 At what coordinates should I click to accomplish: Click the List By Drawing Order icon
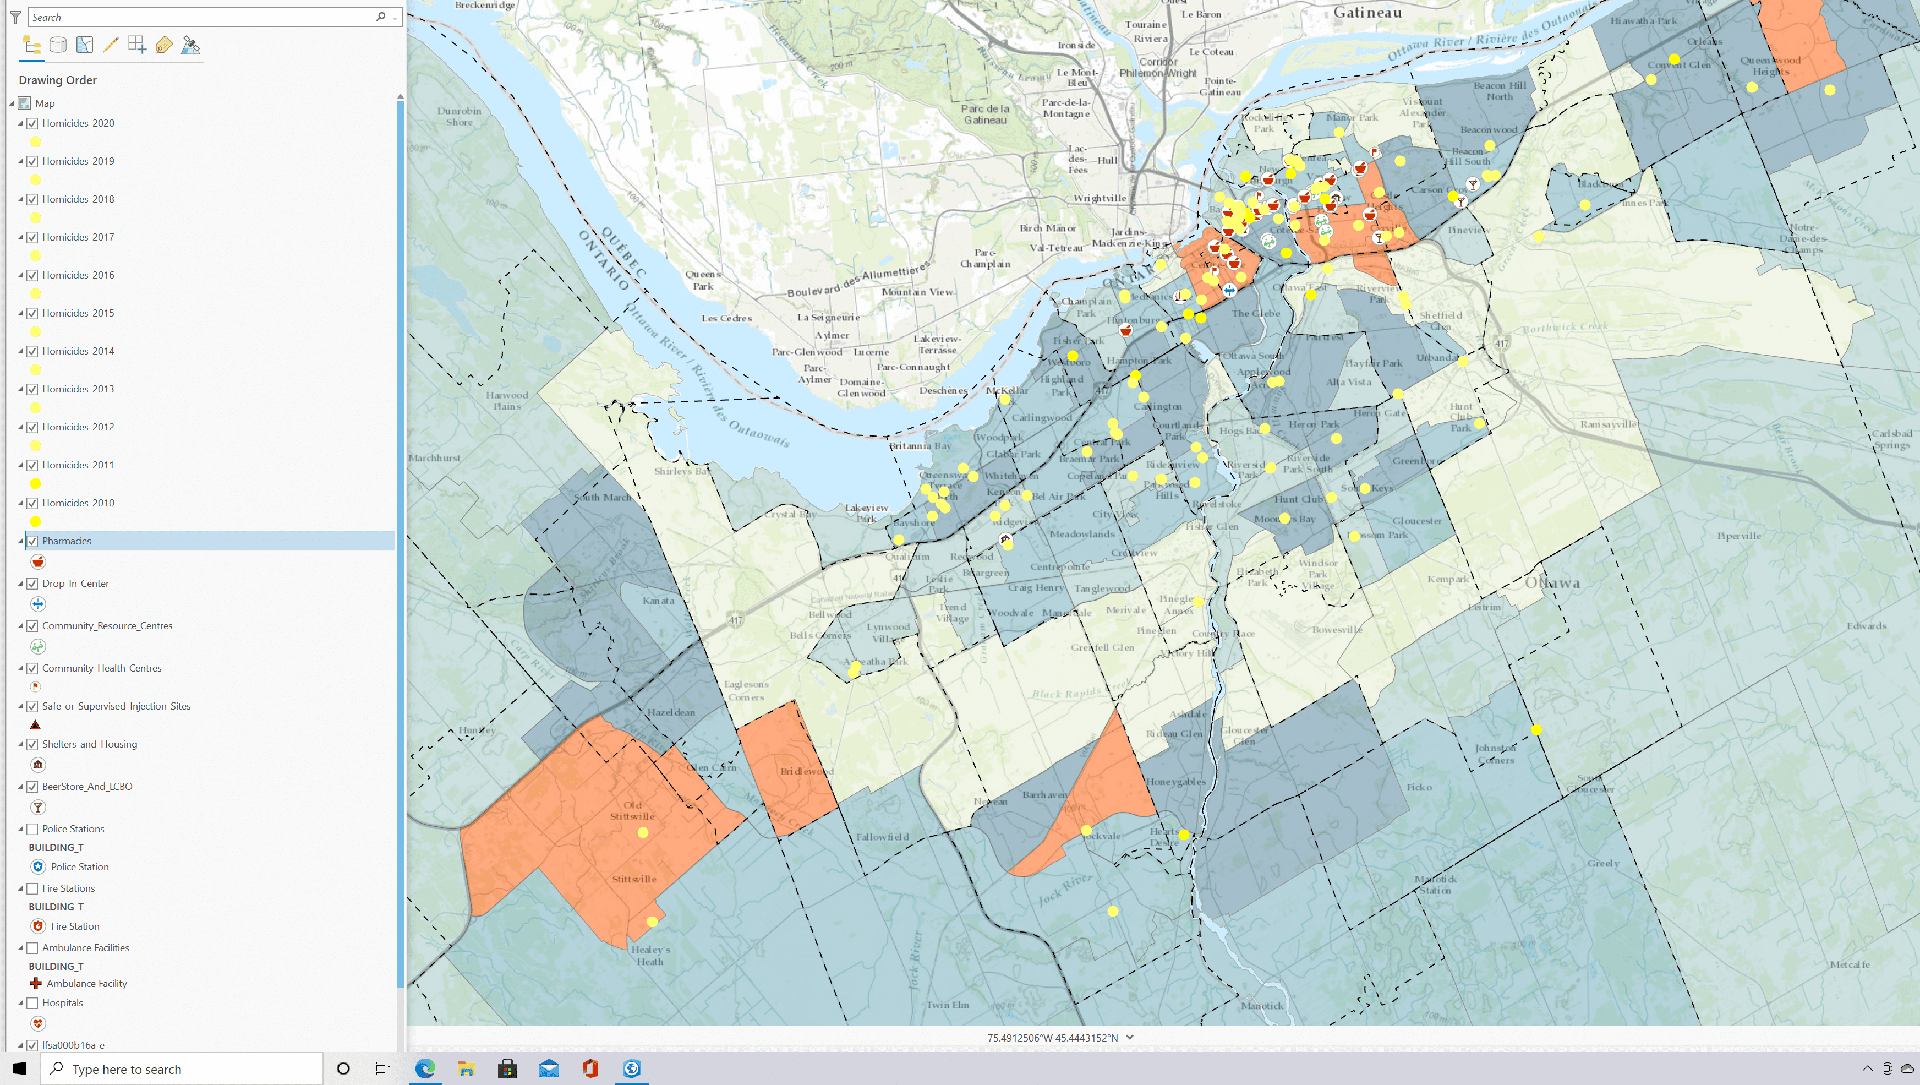pyautogui.click(x=32, y=45)
